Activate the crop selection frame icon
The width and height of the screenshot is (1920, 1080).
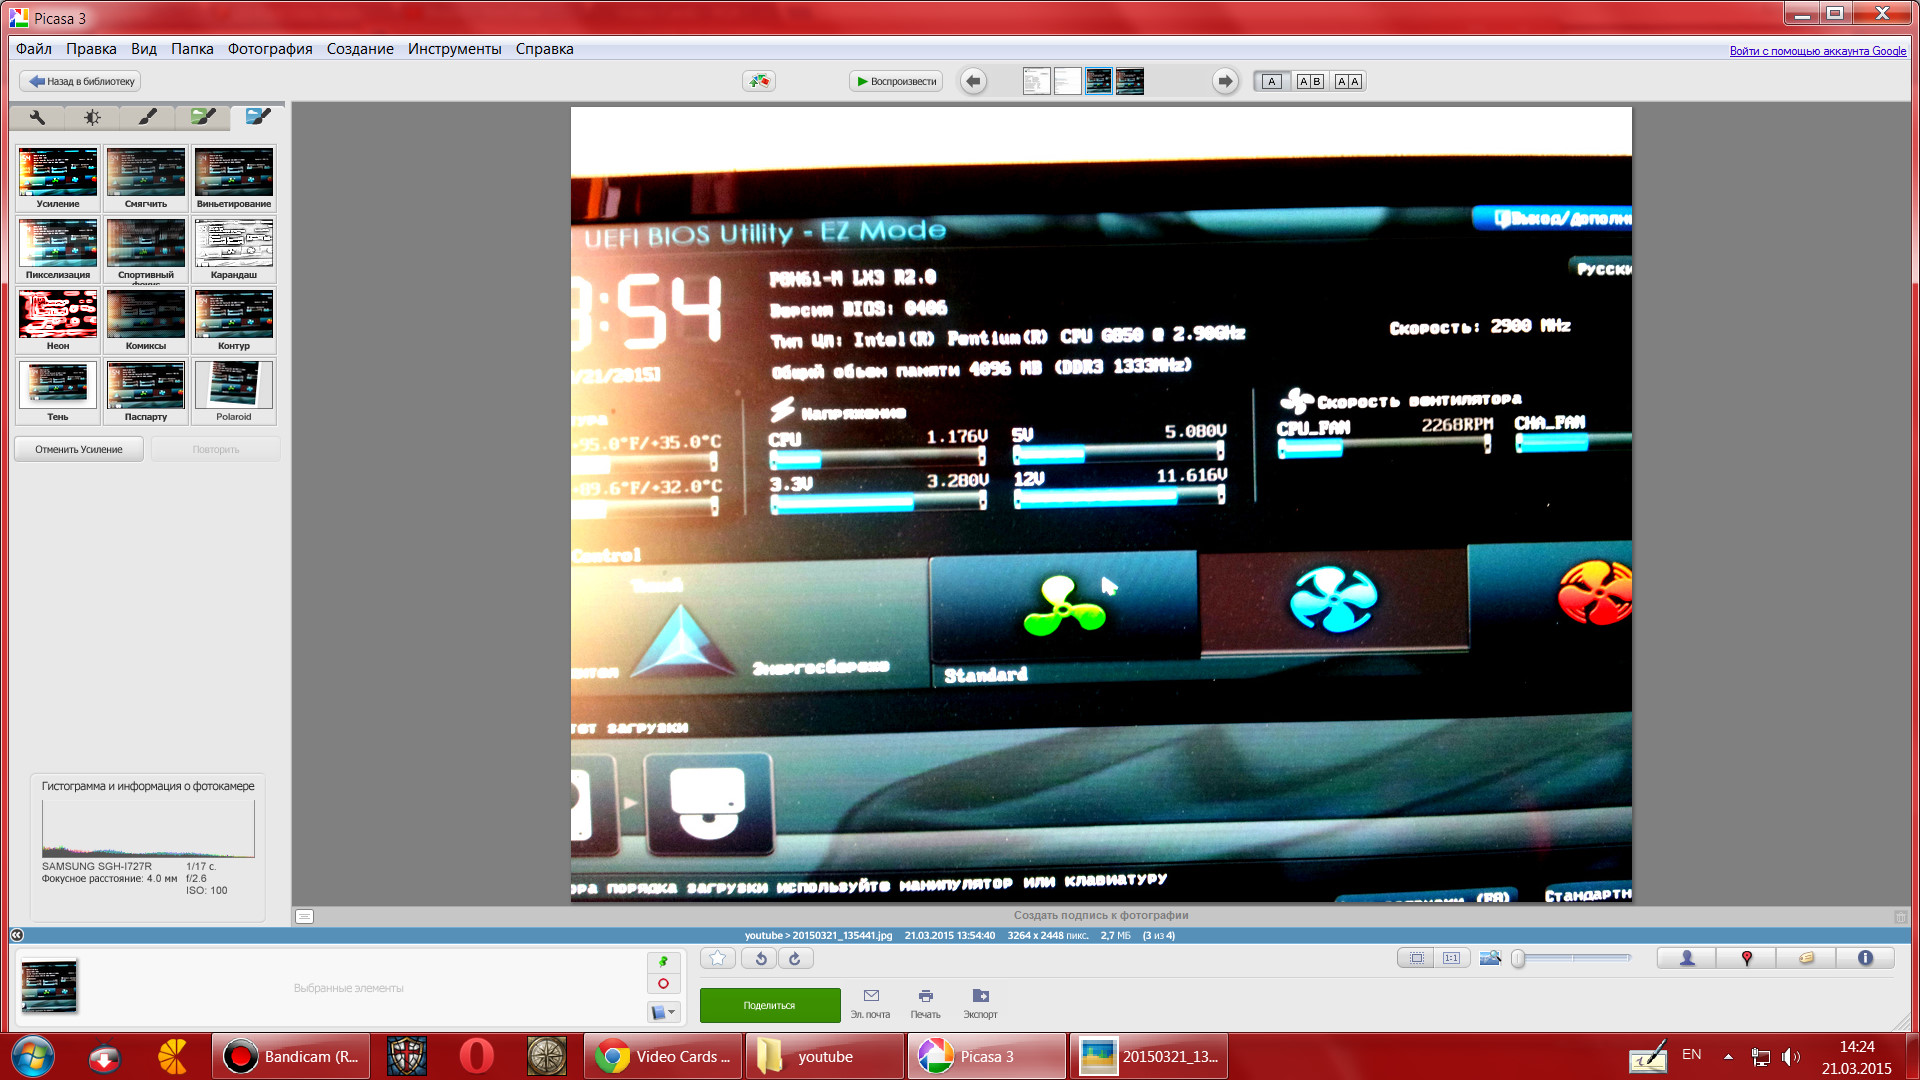[1415, 957]
